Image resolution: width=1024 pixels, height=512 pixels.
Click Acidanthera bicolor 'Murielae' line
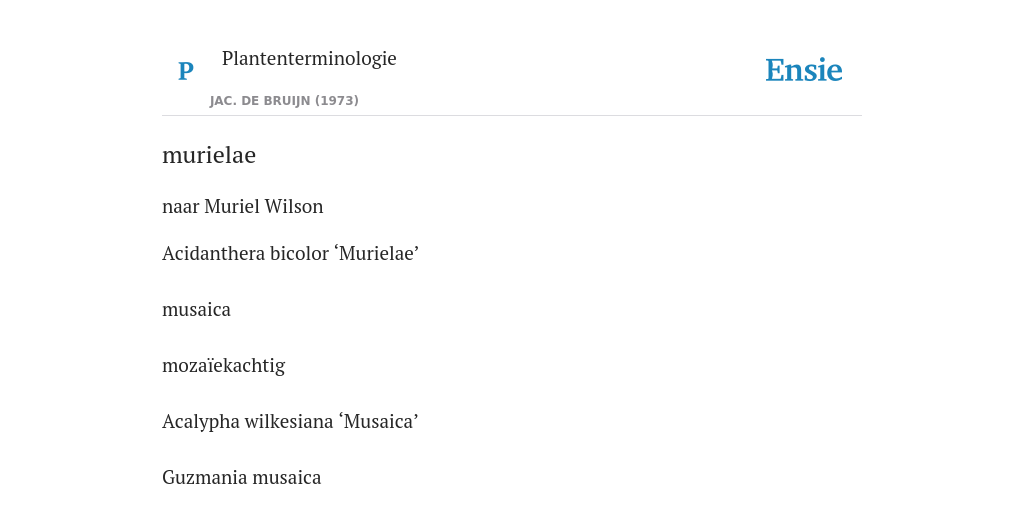click(x=290, y=253)
